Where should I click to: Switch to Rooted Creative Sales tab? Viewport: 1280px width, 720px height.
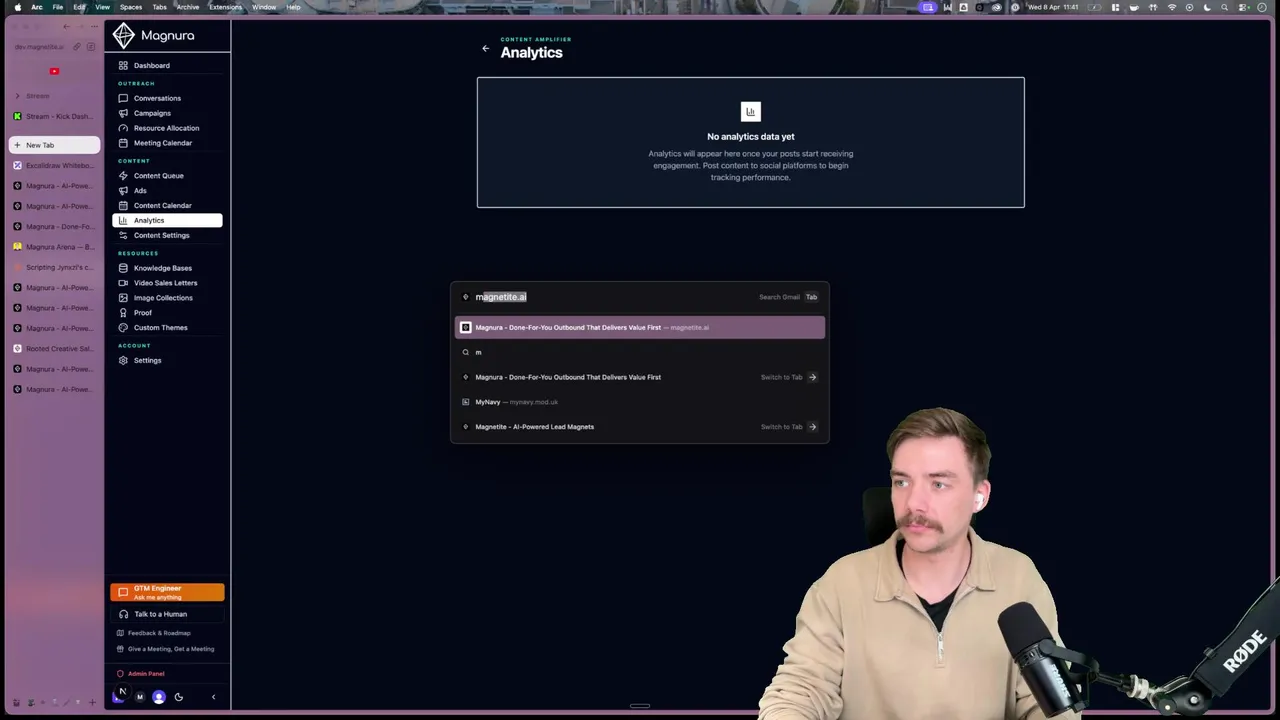(x=54, y=349)
